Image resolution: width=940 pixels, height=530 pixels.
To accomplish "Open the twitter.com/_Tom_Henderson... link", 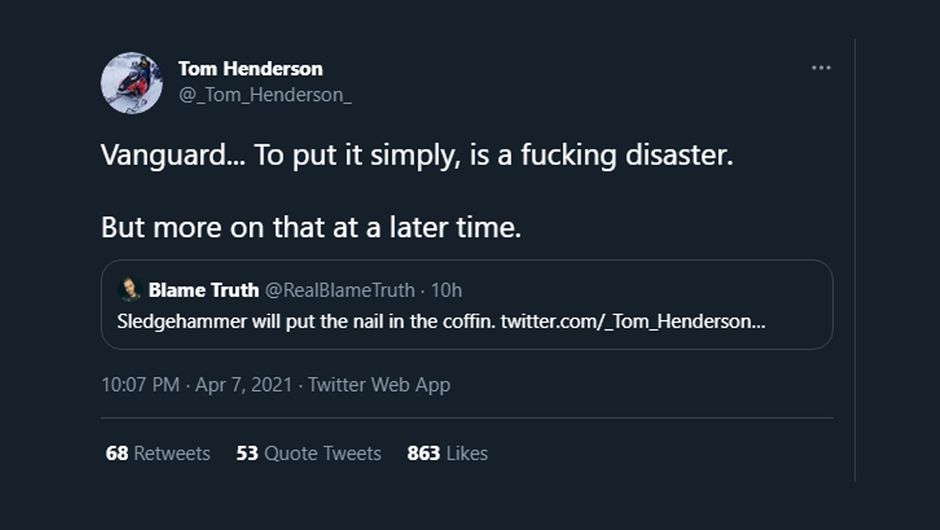I will click(x=632, y=322).
